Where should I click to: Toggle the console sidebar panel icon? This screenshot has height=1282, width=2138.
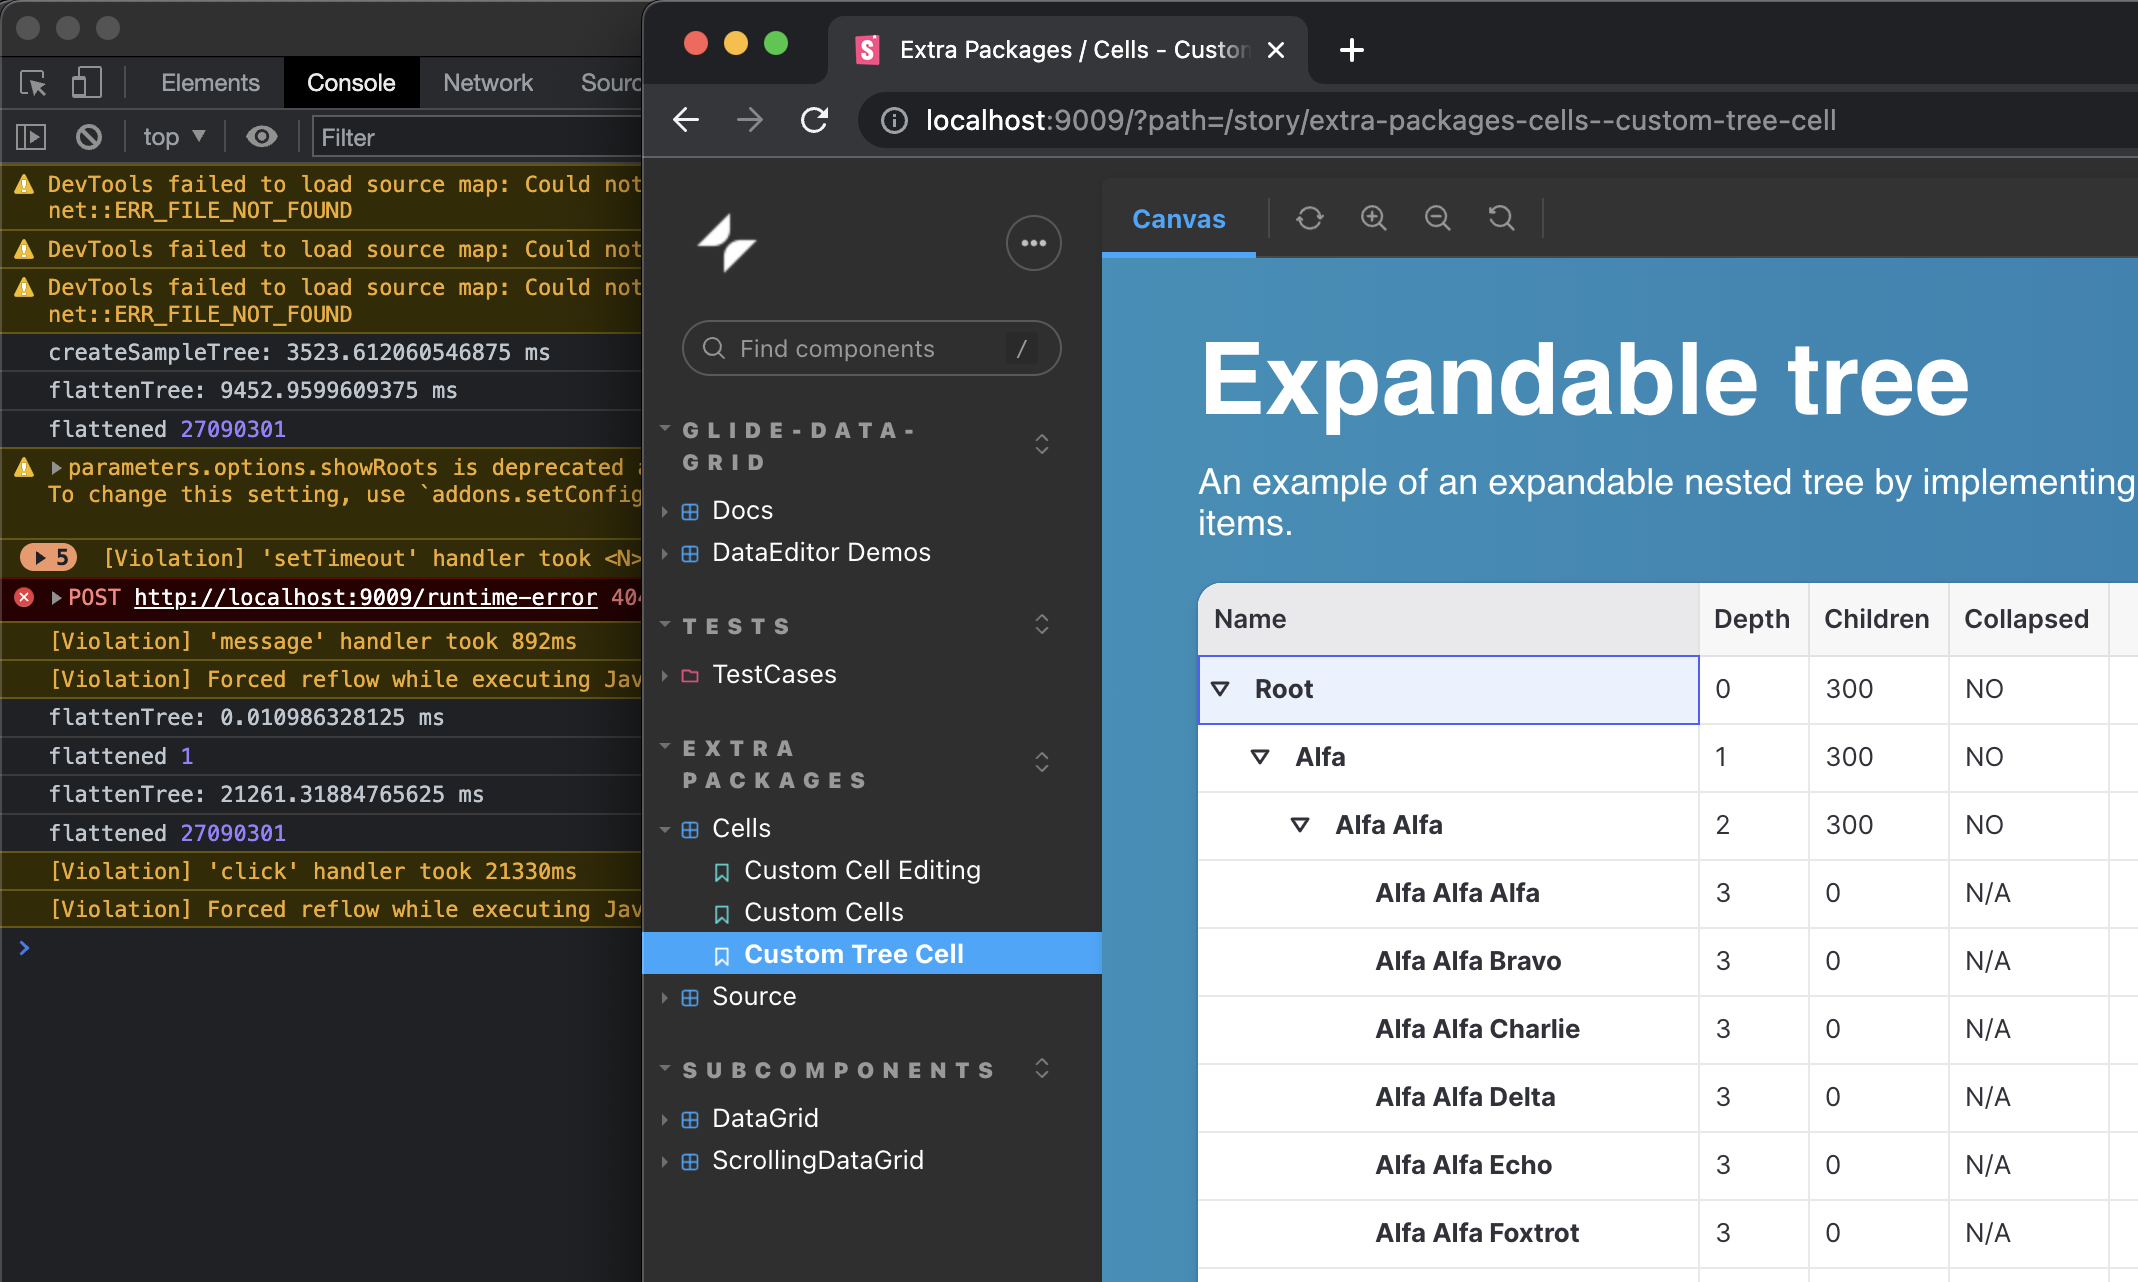pyautogui.click(x=31, y=137)
